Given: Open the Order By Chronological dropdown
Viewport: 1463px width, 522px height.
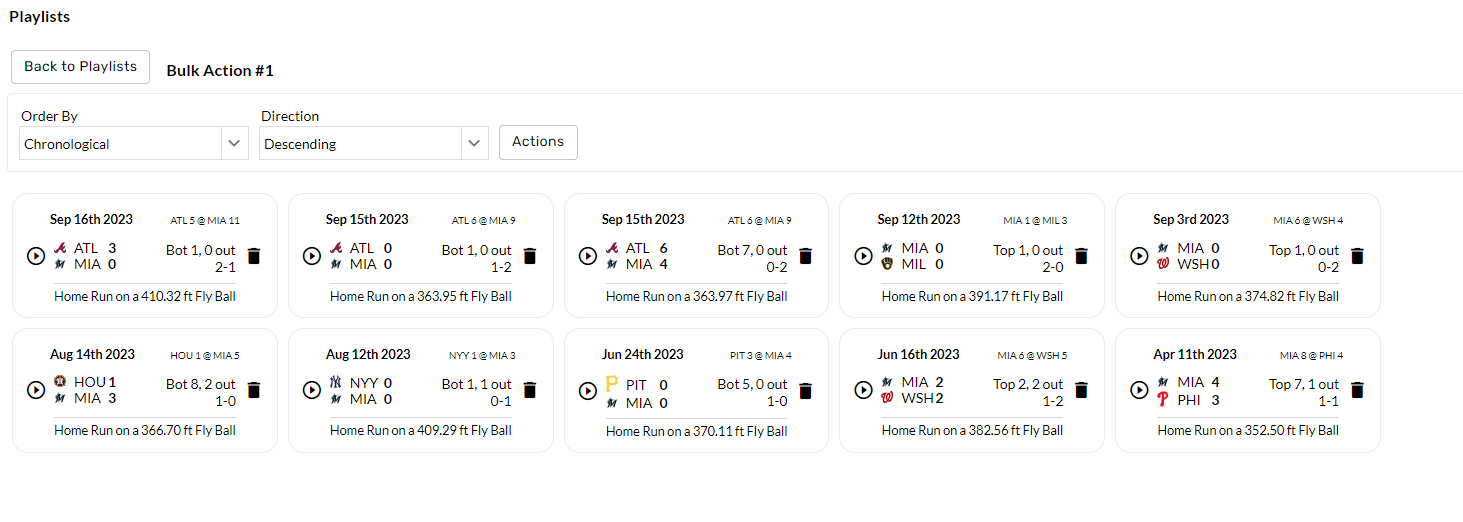Looking at the screenshot, I should [x=134, y=144].
